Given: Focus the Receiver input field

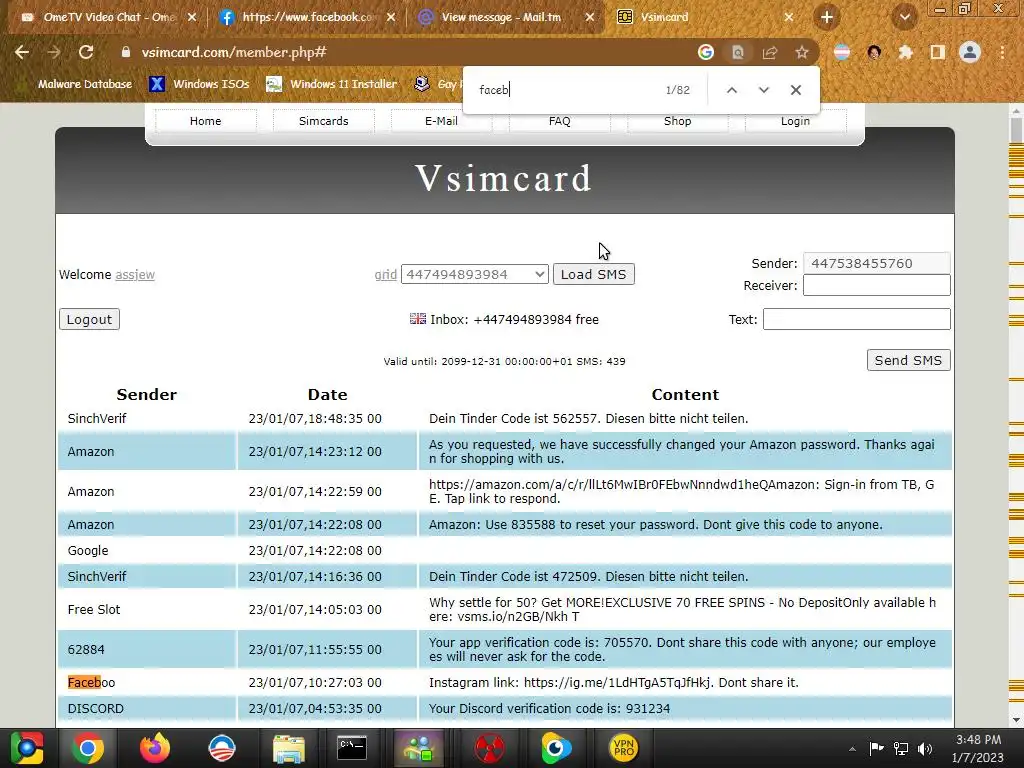Looking at the screenshot, I should point(876,285).
